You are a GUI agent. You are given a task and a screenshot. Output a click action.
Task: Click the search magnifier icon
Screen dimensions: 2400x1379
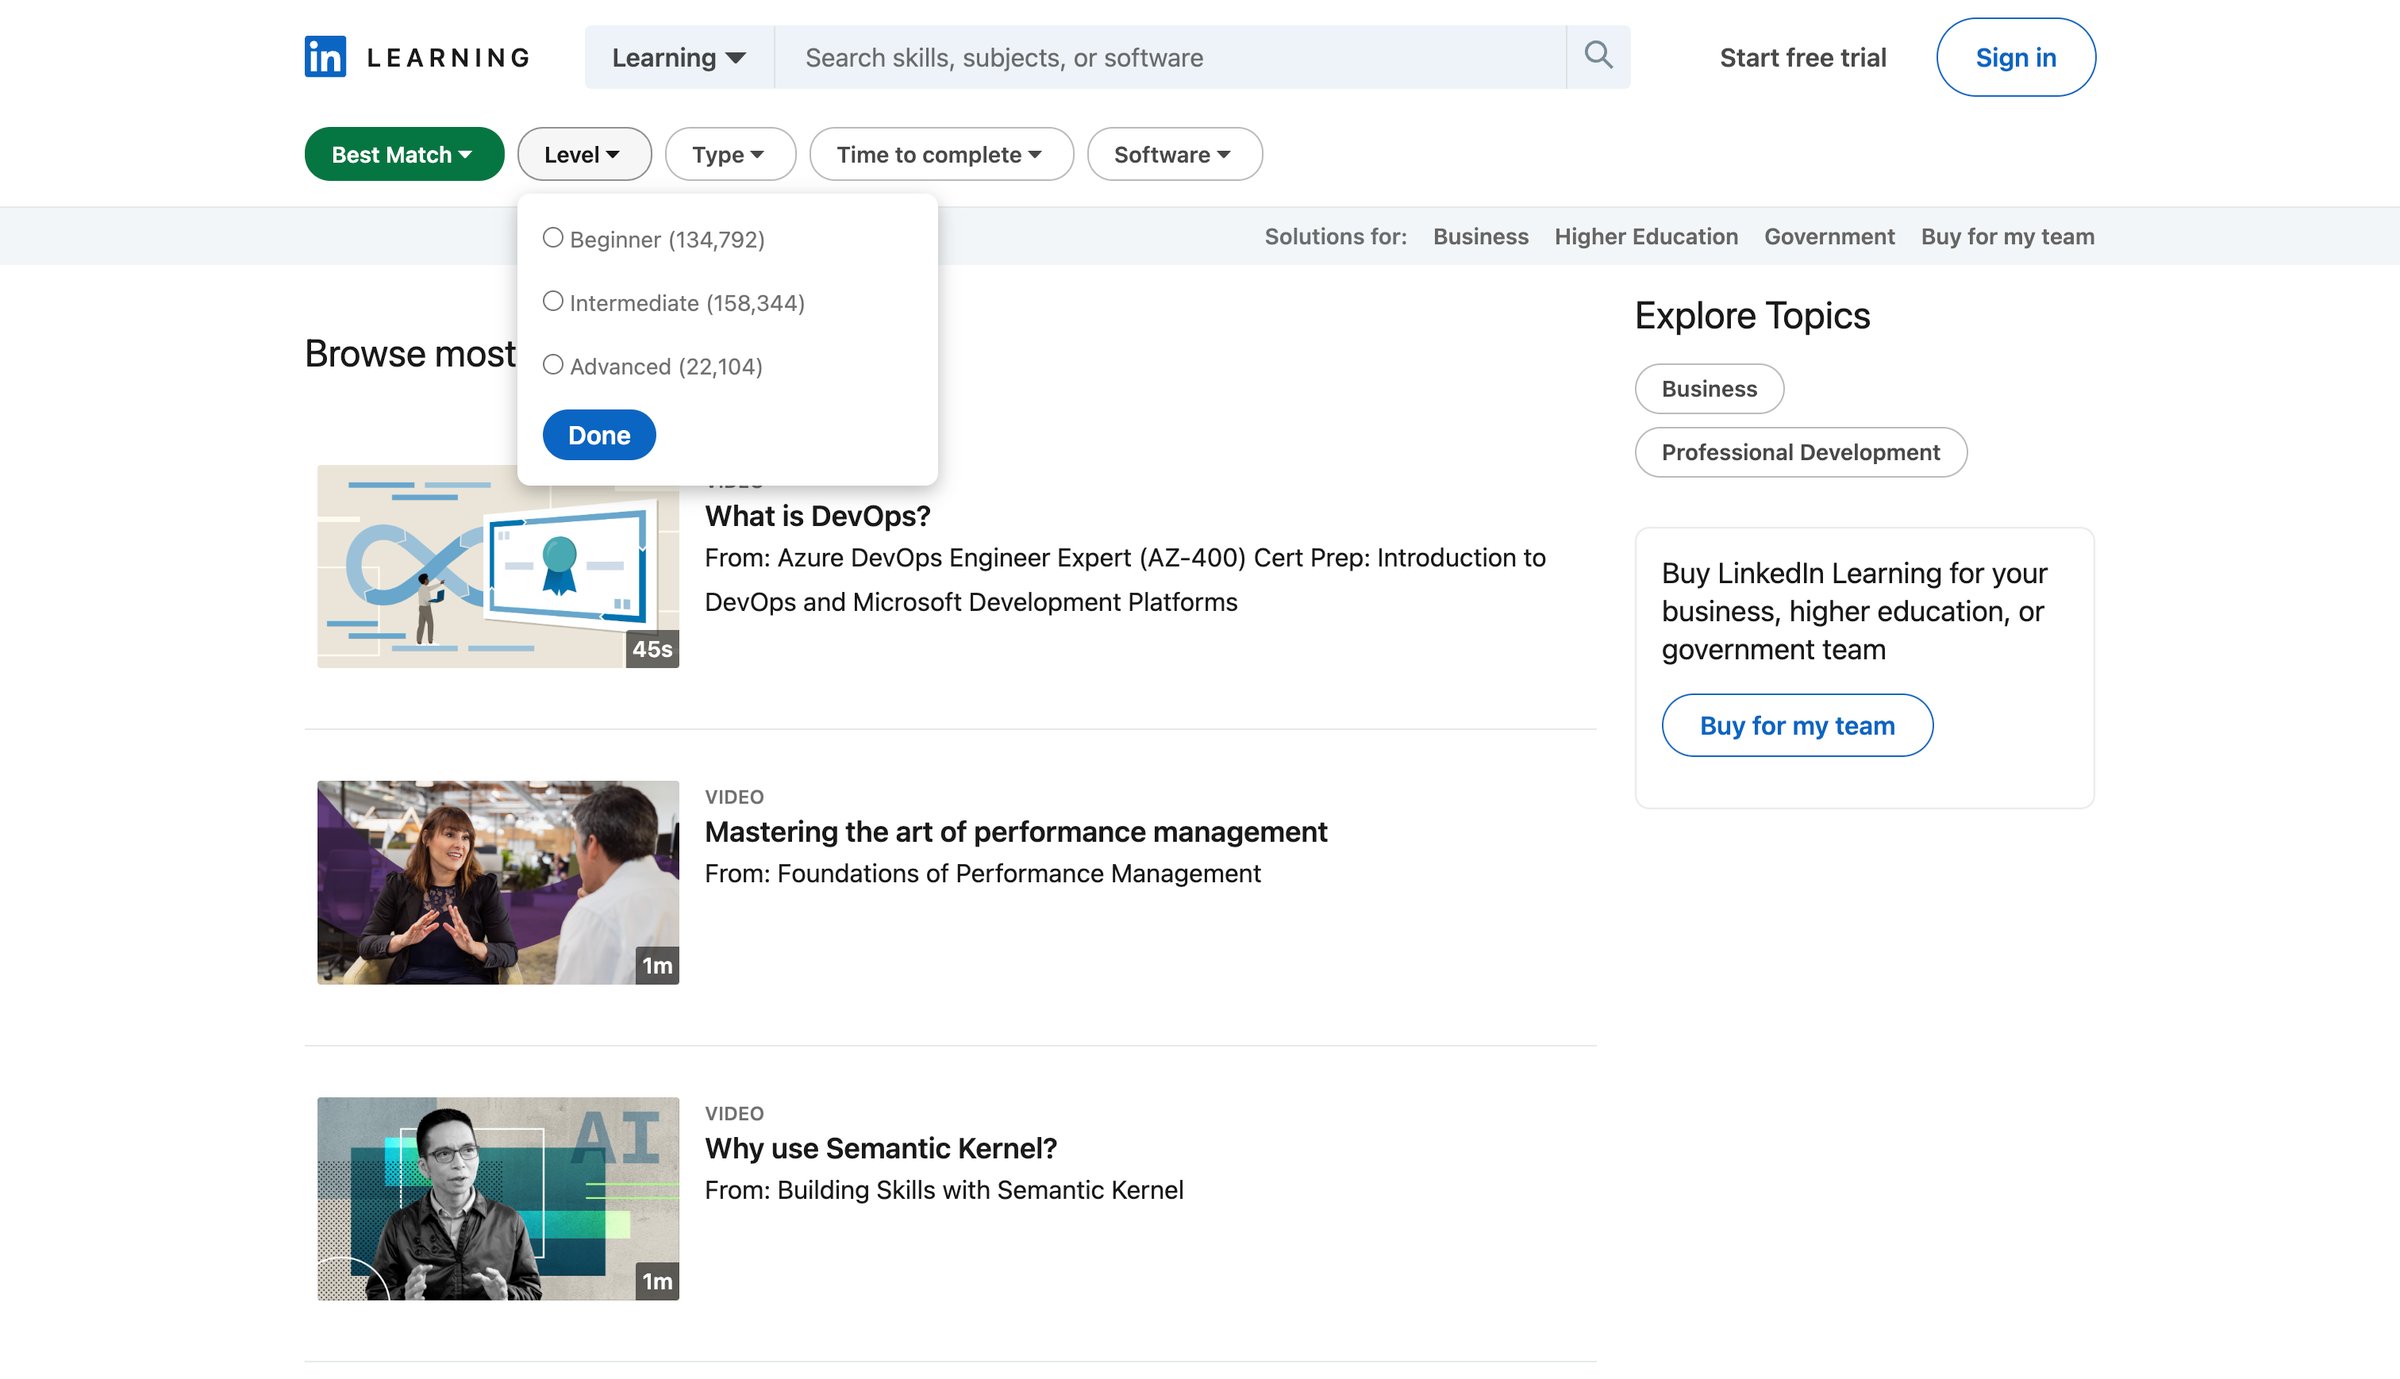click(1598, 56)
